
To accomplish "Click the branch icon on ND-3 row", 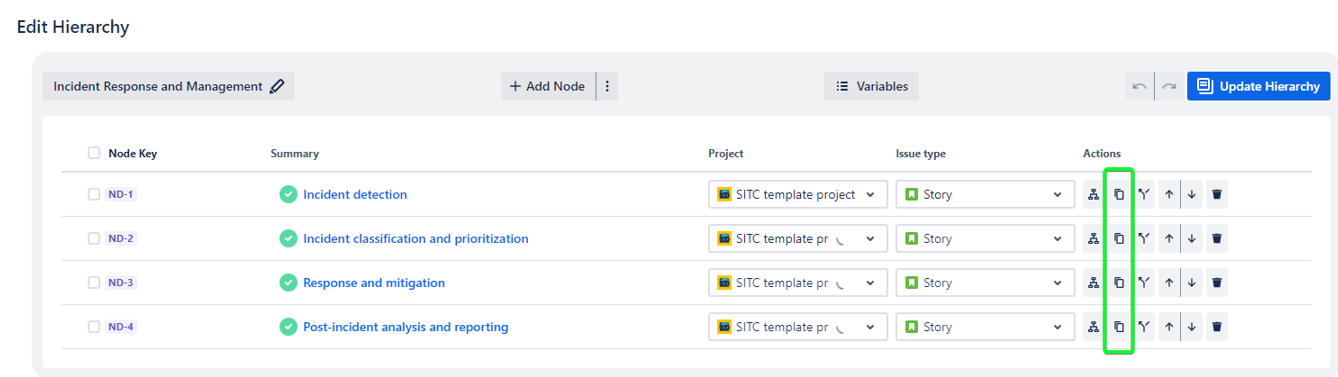I will [x=1143, y=283].
